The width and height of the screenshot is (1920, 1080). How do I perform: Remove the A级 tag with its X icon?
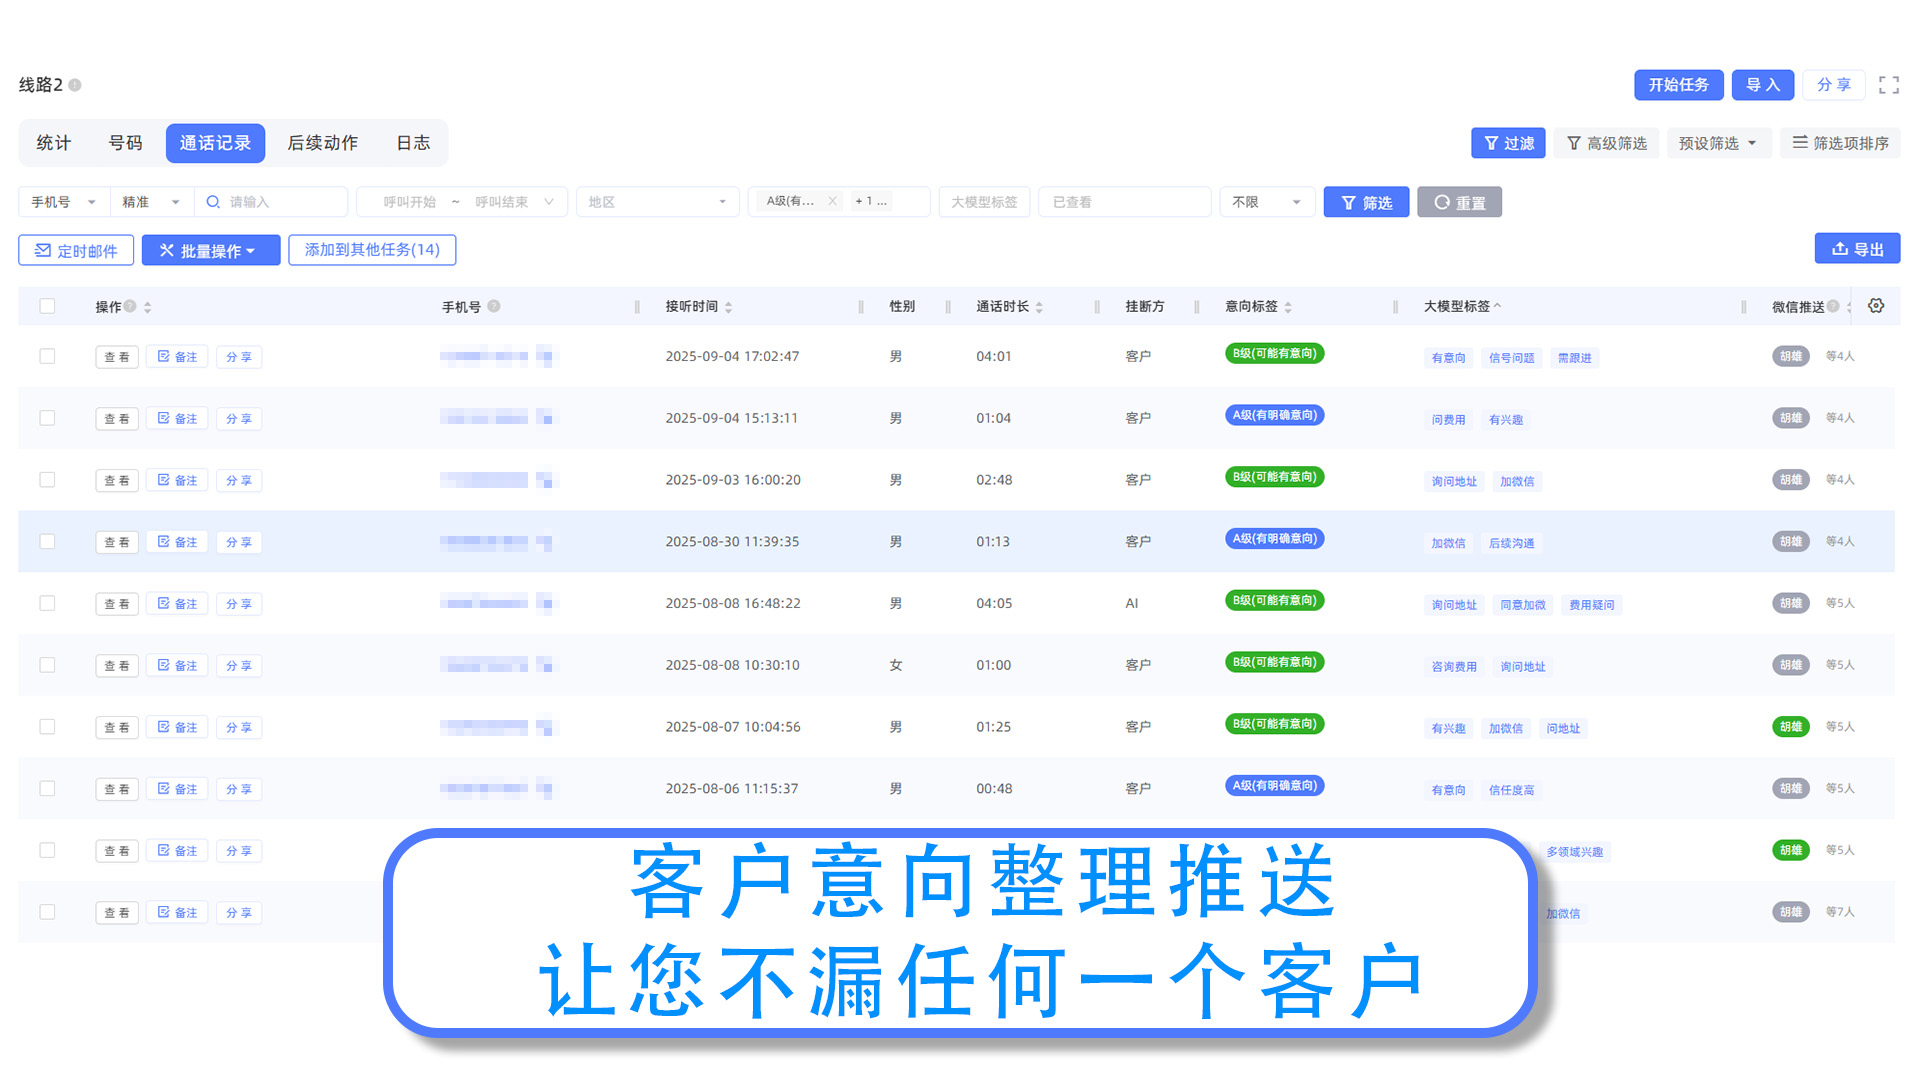click(x=832, y=201)
